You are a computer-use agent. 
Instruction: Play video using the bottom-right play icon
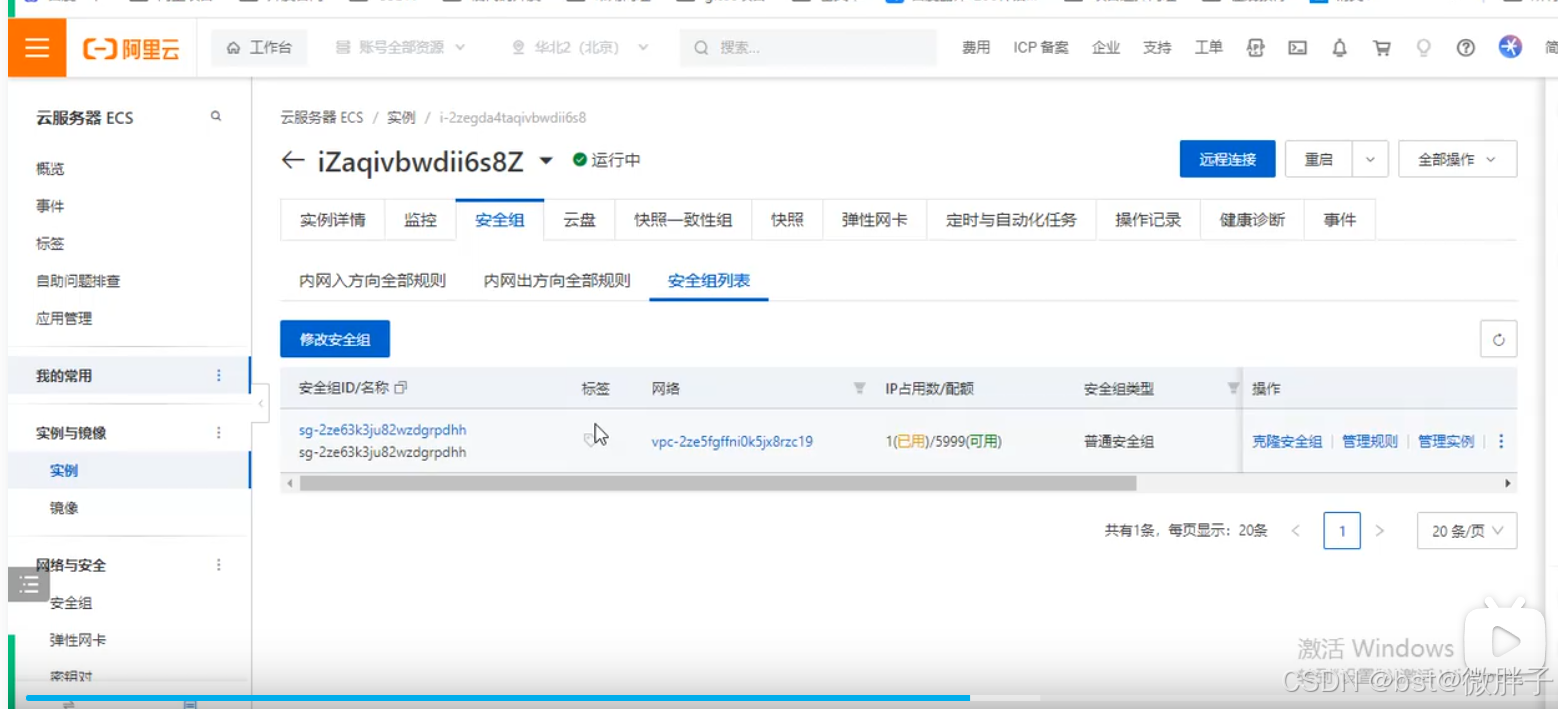(1504, 640)
